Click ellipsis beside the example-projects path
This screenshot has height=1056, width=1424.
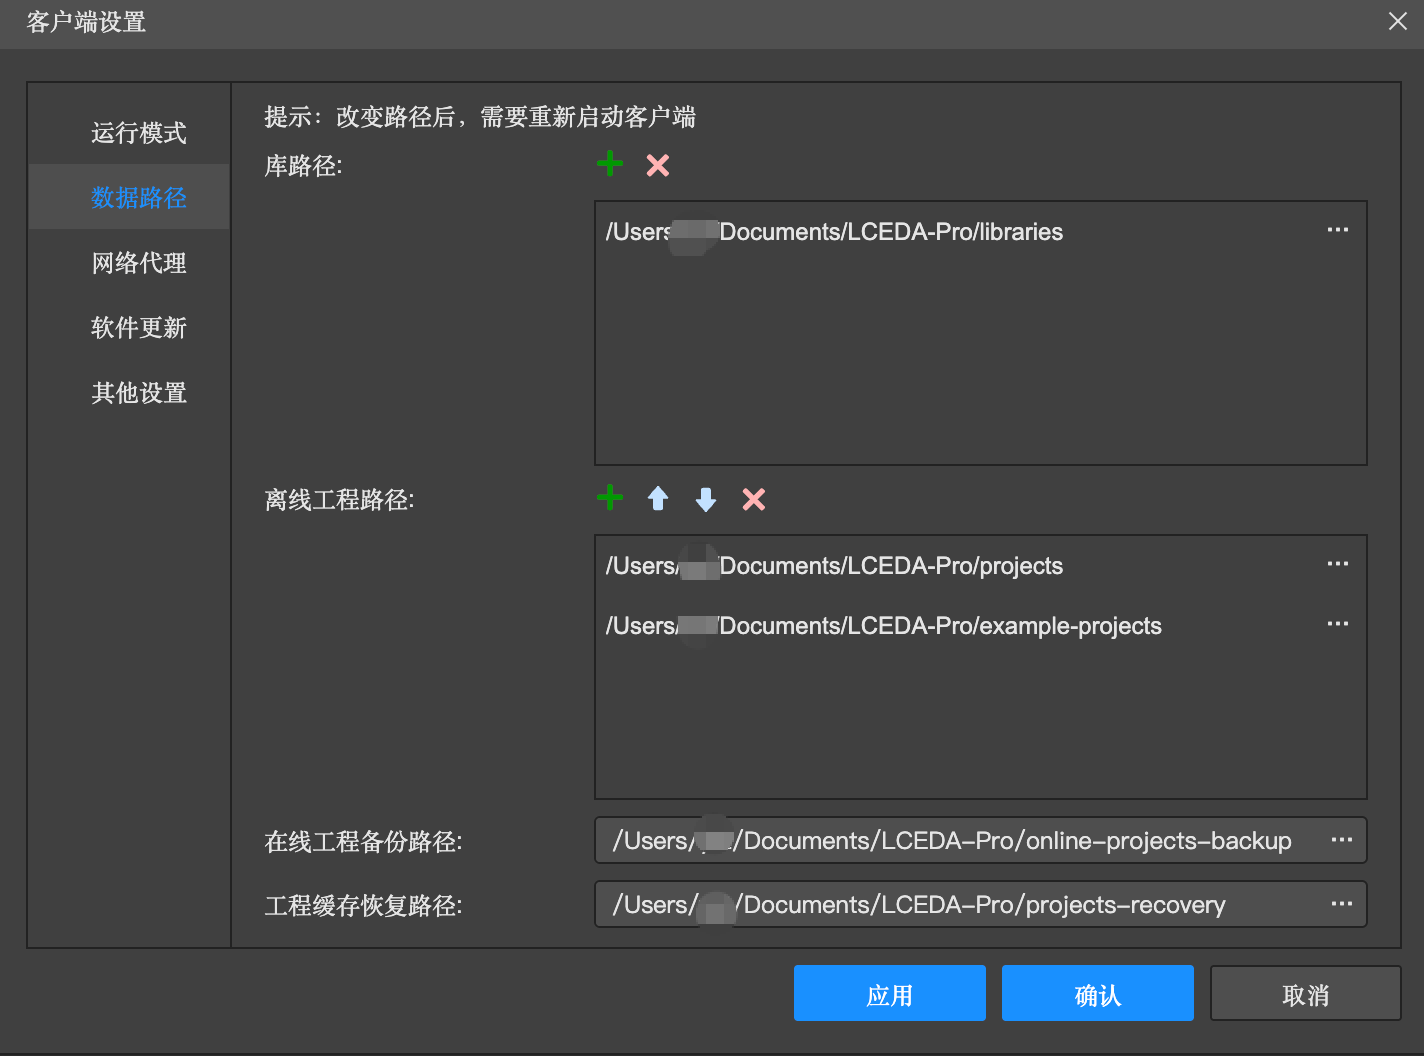[1337, 625]
